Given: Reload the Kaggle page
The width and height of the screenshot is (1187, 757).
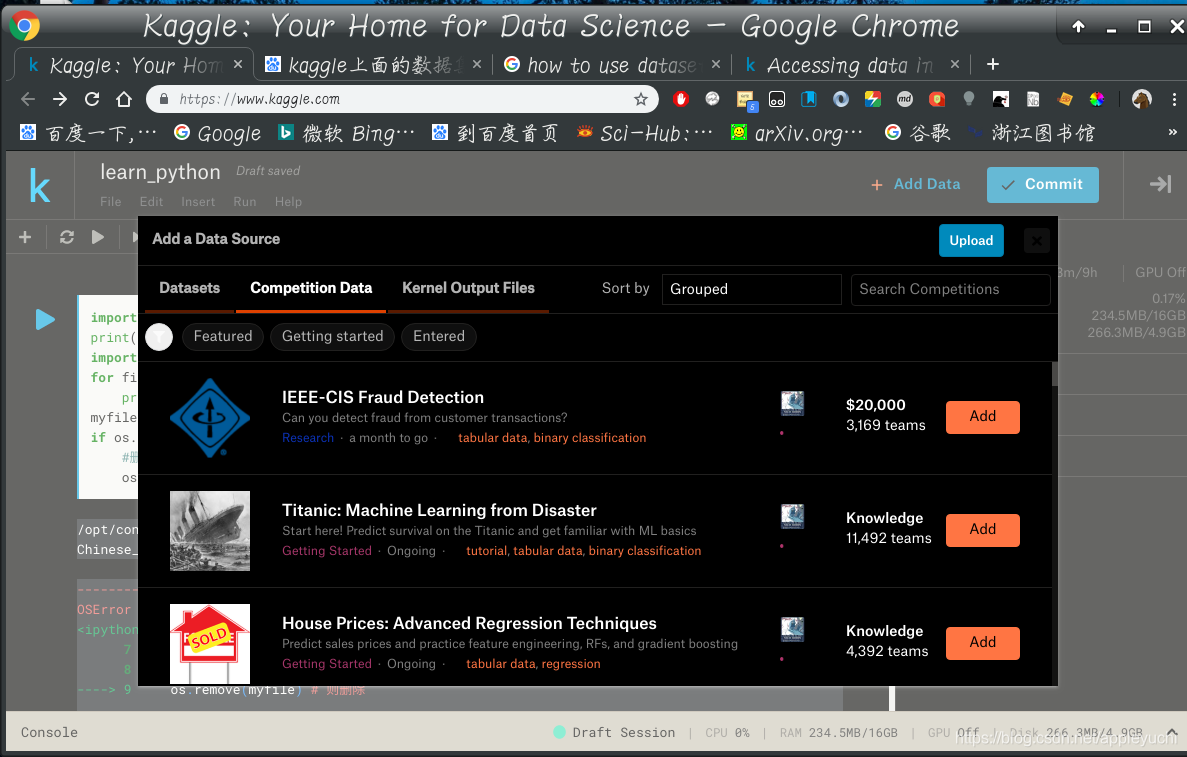Looking at the screenshot, I should (92, 99).
